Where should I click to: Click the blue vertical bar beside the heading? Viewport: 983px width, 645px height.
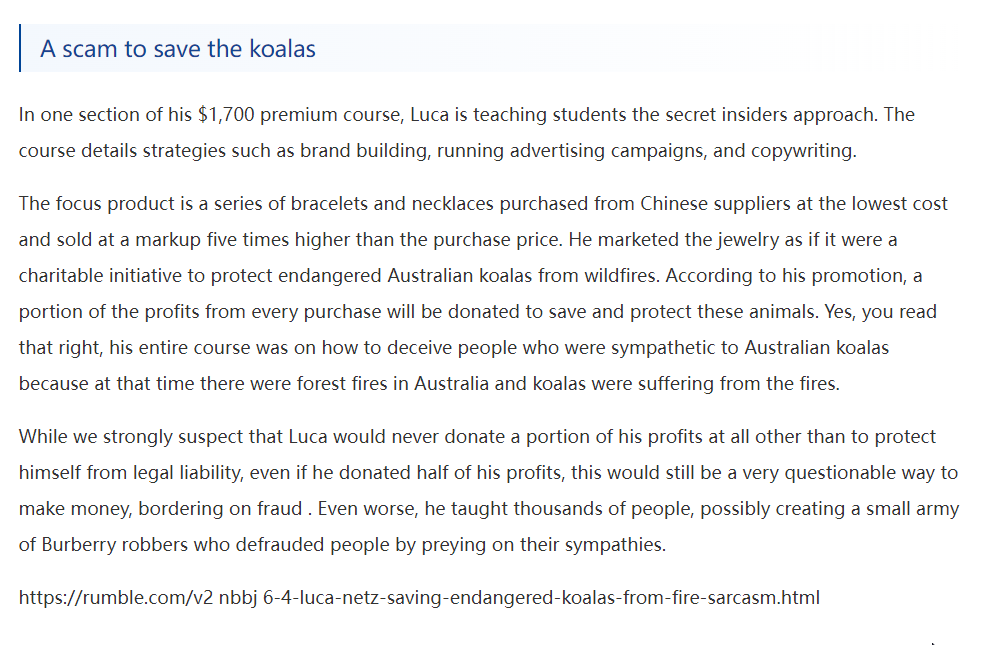point(20,48)
